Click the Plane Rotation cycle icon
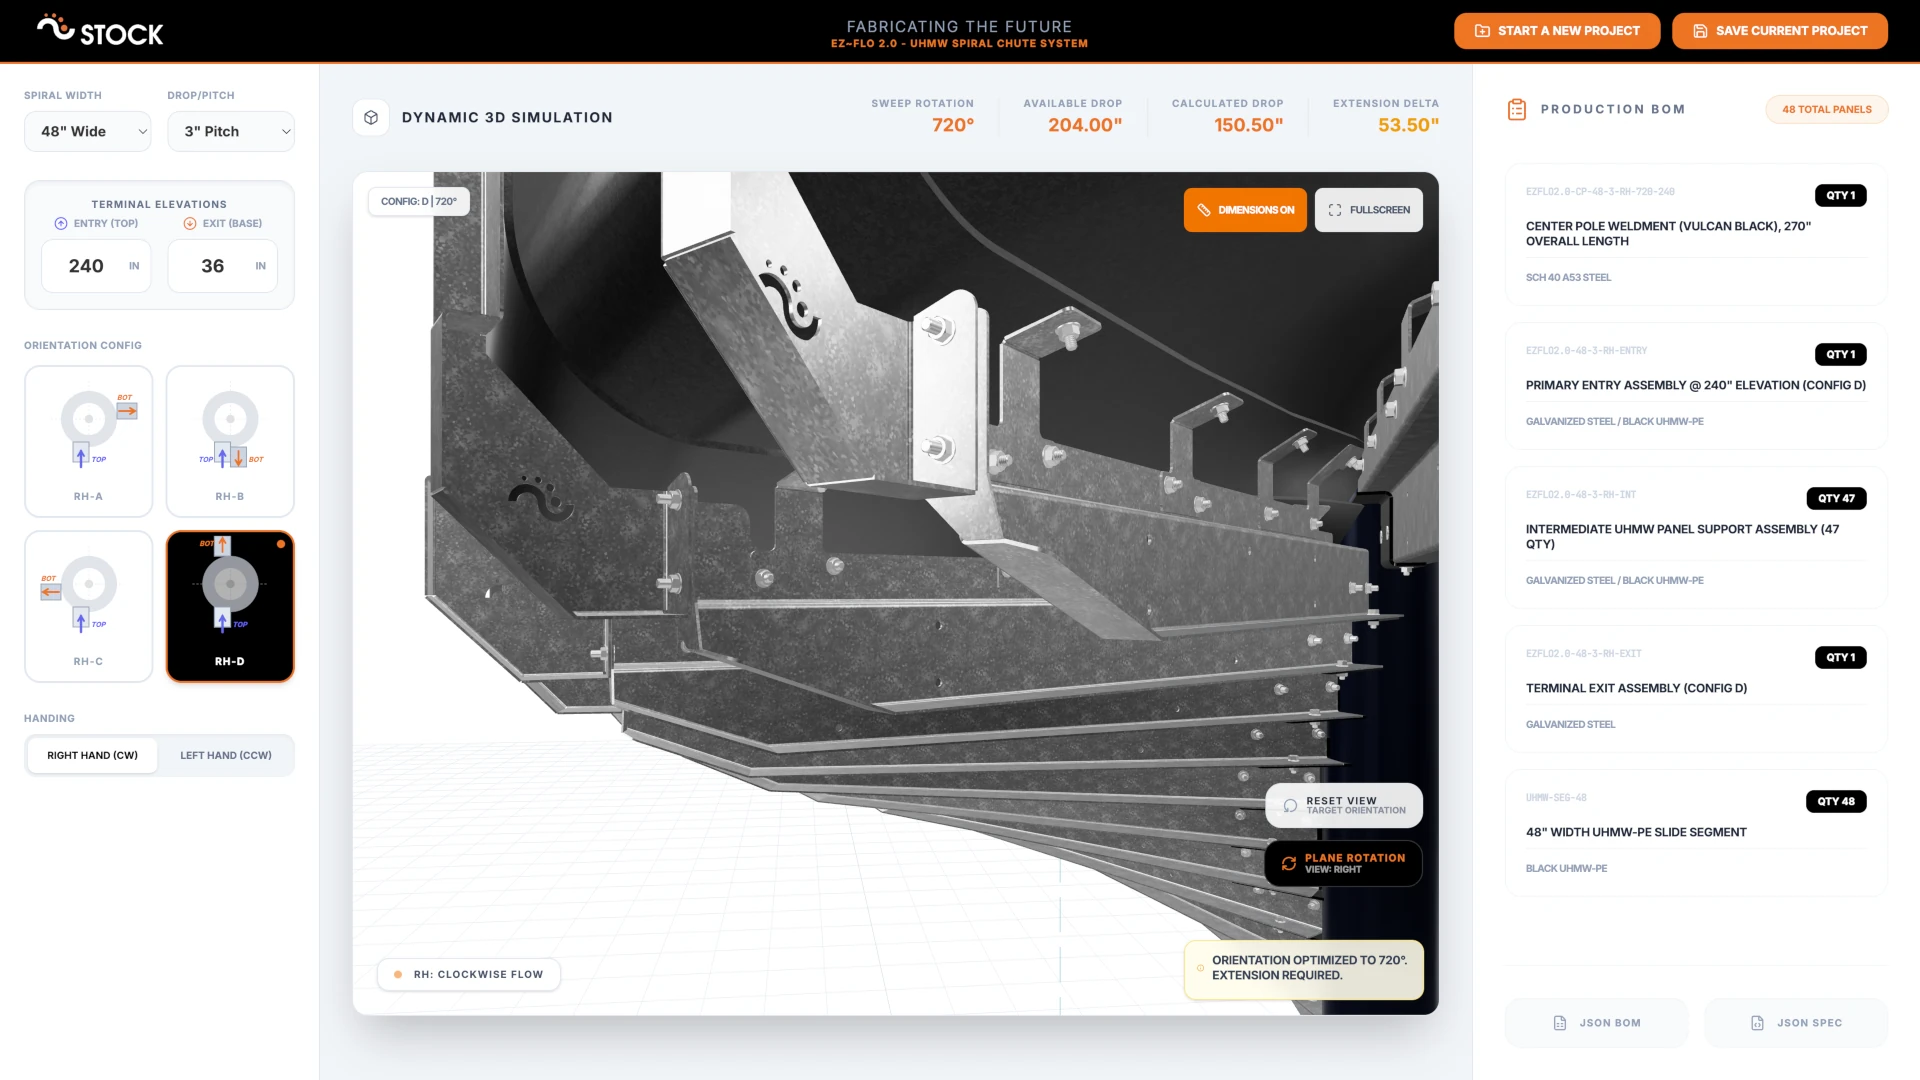 (x=1288, y=863)
